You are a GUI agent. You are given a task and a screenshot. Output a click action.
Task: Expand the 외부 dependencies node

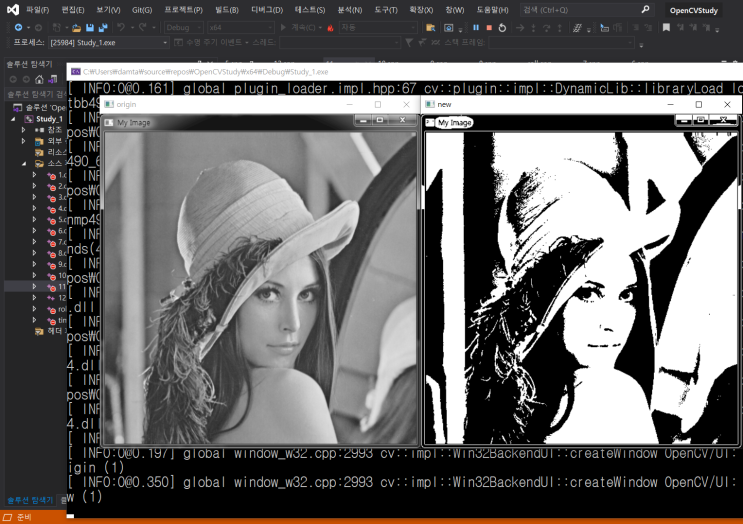click(x=23, y=141)
